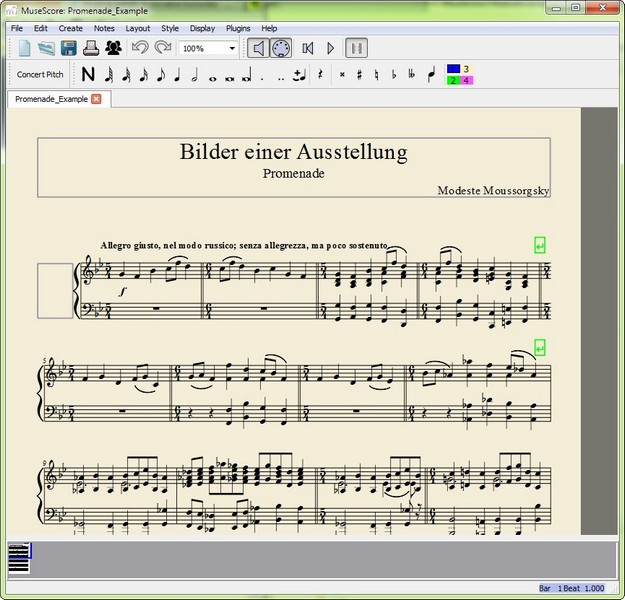Save the score with floppy icon
The image size is (625, 600).
click(69, 48)
